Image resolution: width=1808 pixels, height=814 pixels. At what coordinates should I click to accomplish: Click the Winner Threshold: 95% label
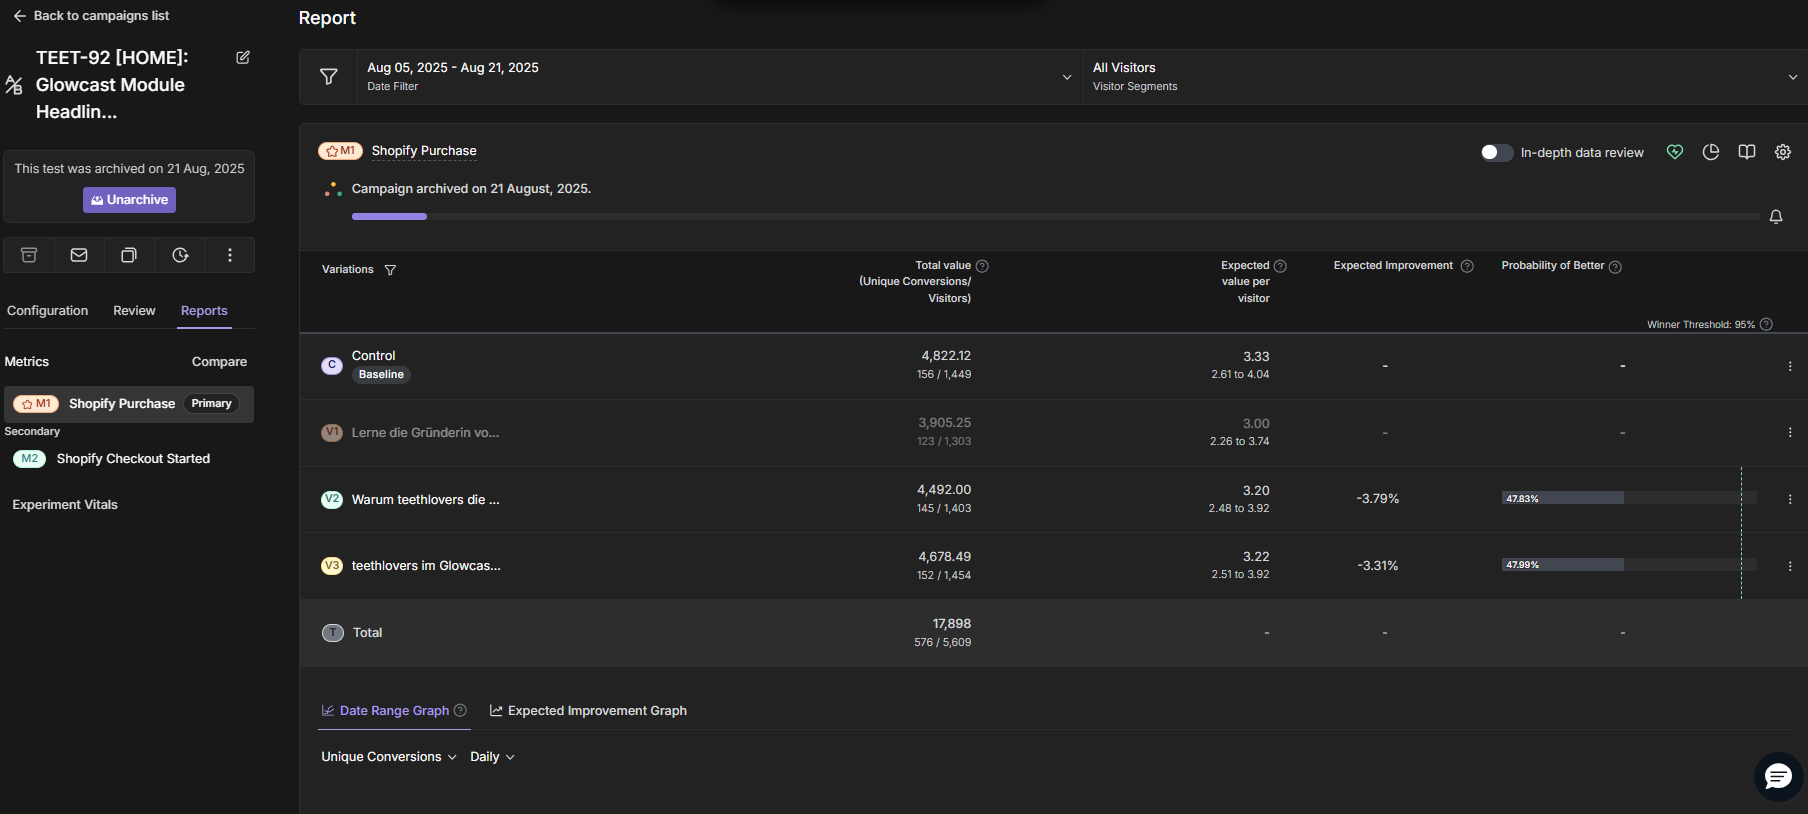tap(1701, 325)
